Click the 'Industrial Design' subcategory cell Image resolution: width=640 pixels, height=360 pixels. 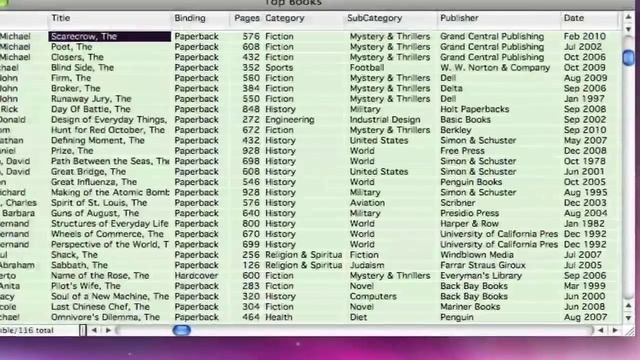[385, 120]
